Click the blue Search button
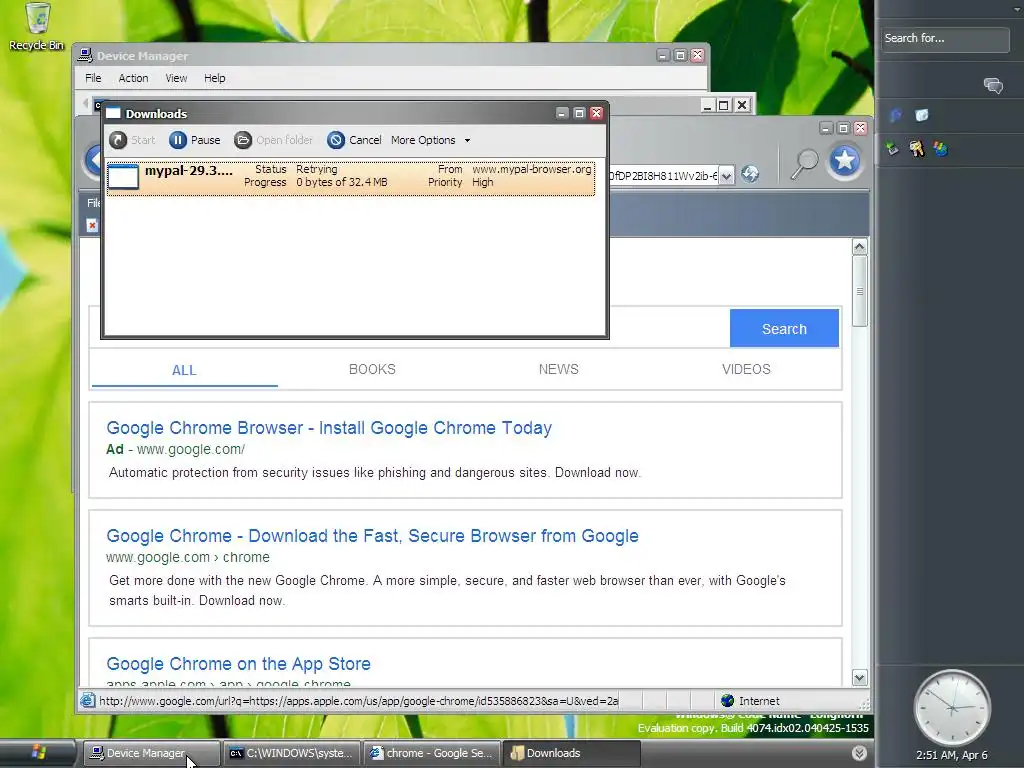This screenshot has height=768, width=1024. click(x=784, y=328)
